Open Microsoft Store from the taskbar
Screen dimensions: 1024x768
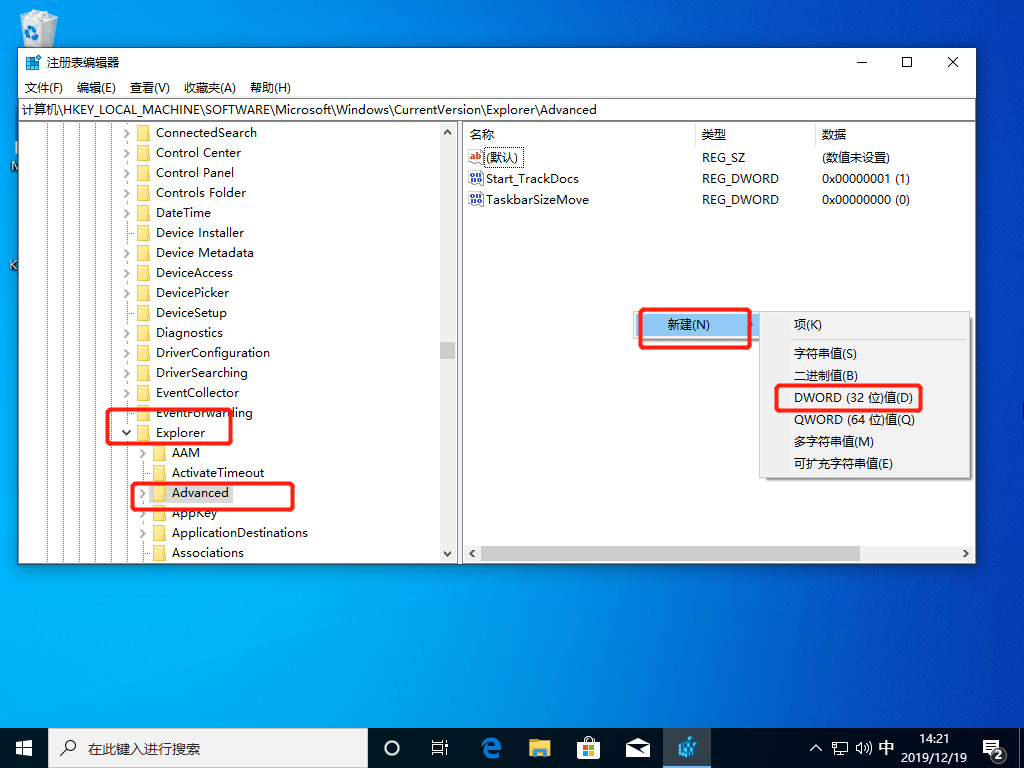click(x=588, y=747)
